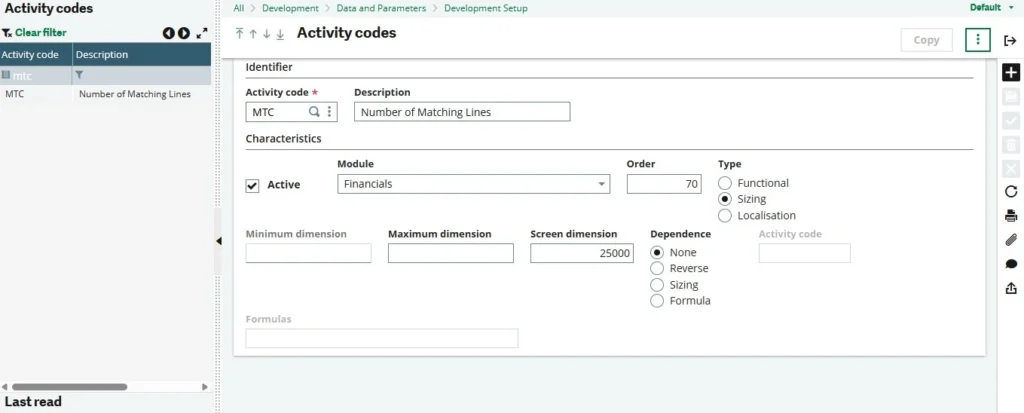Click the horizontal list scrollbar

69,387
